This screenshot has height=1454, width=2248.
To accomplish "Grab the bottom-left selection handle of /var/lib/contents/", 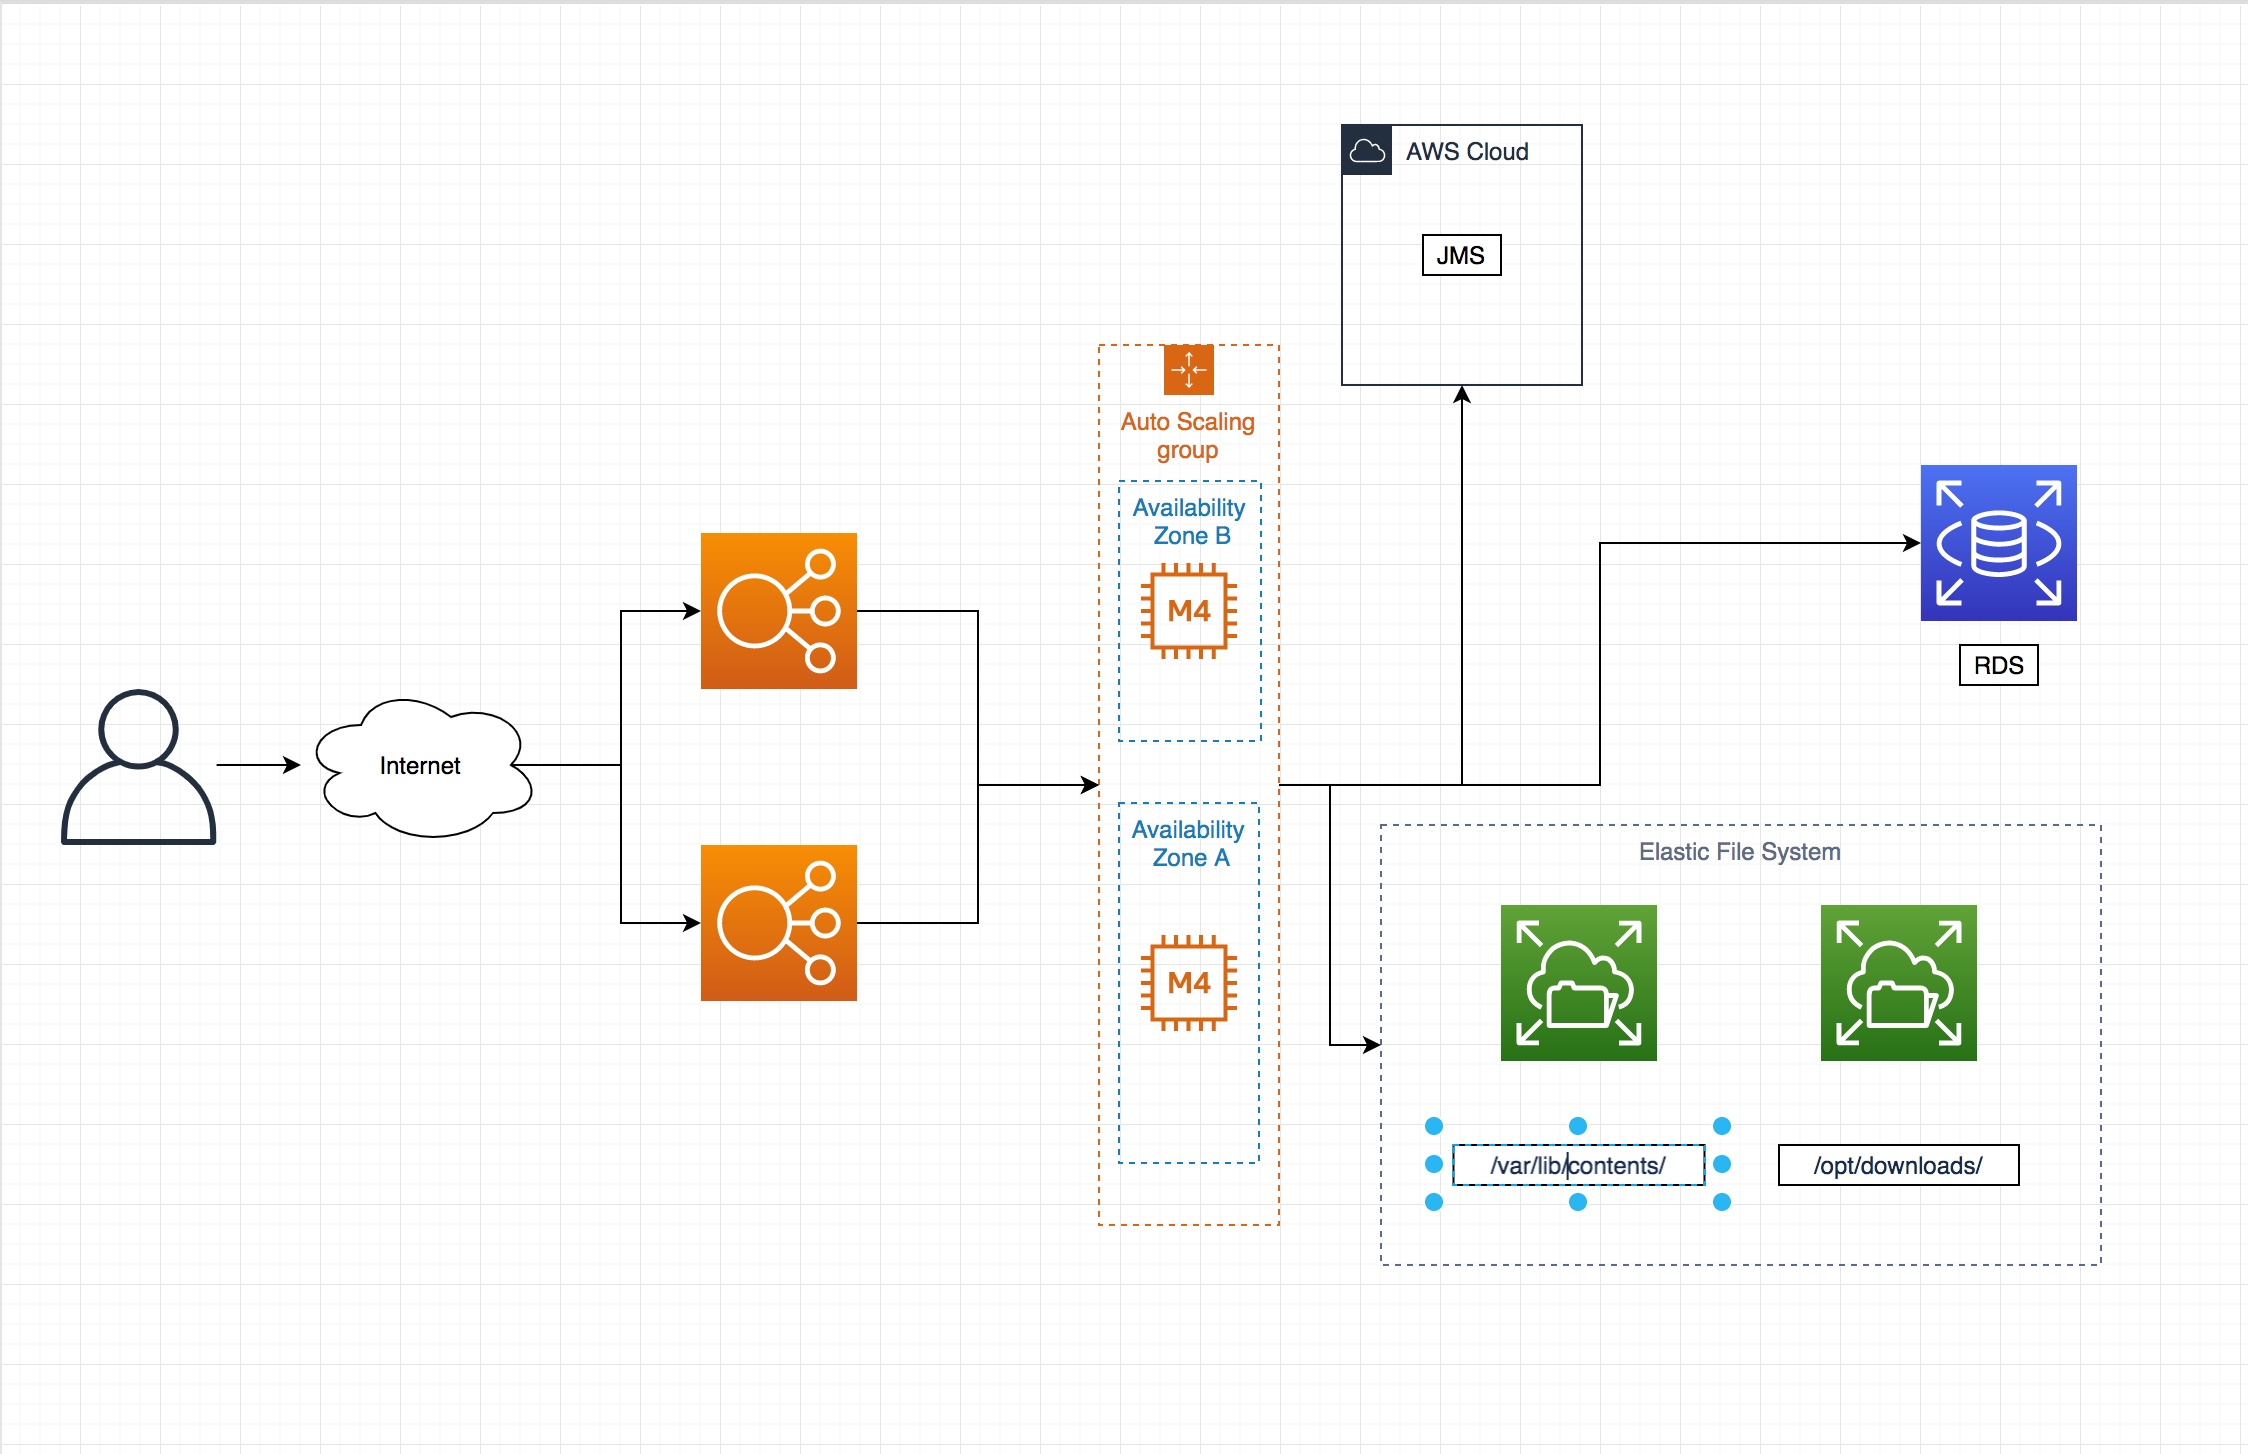I will [x=1434, y=1202].
